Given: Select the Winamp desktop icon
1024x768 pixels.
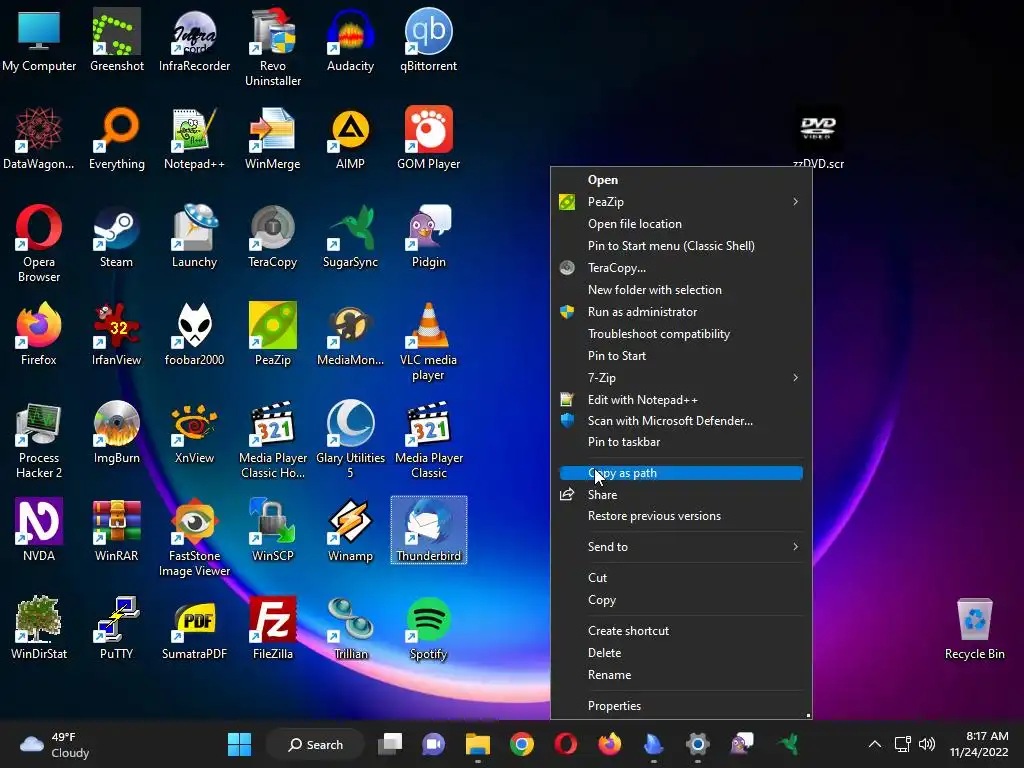Looking at the screenshot, I should pyautogui.click(x=350, y=530).
